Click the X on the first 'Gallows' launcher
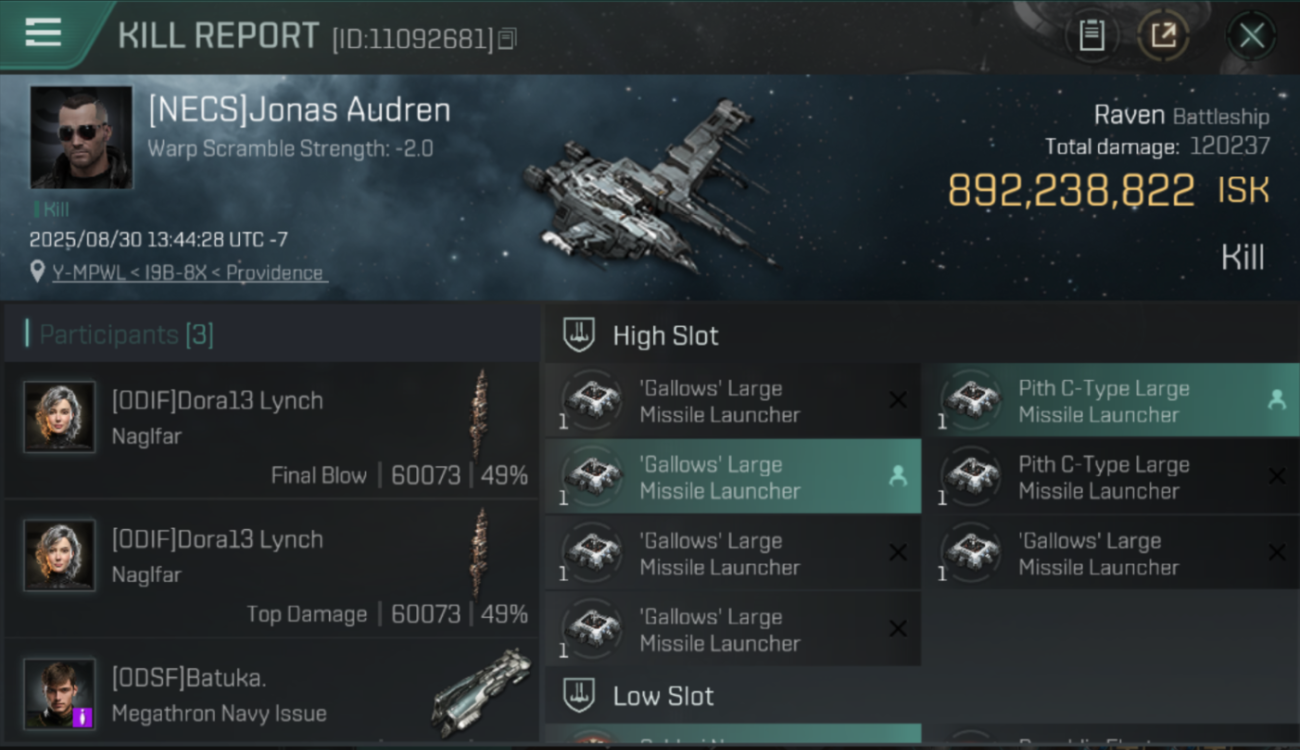Image resolution: width=1300 pixels, height=750 pixels. (x=898, y=400)
